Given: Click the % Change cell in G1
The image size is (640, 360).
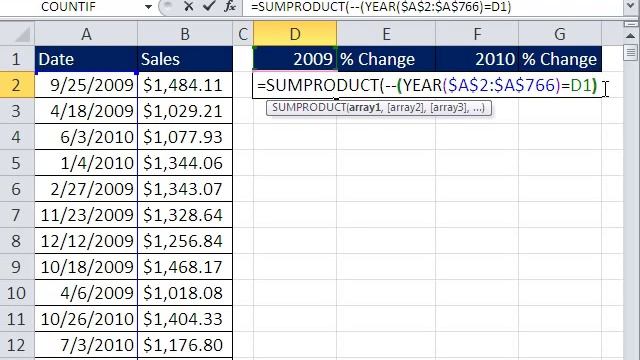Looking at the screenshot, I should tap(560, 59).
